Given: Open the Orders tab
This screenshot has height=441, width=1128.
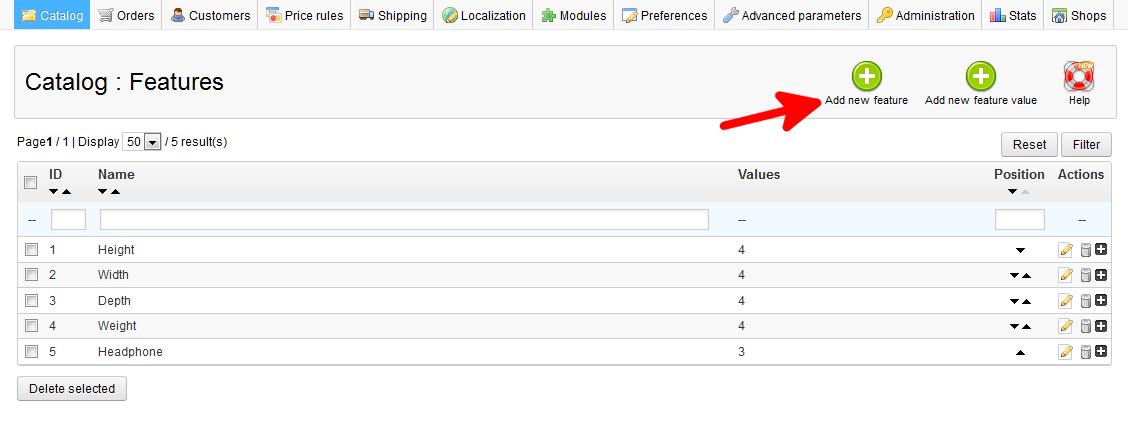Looking at the screenshot, I should [126, 15].
